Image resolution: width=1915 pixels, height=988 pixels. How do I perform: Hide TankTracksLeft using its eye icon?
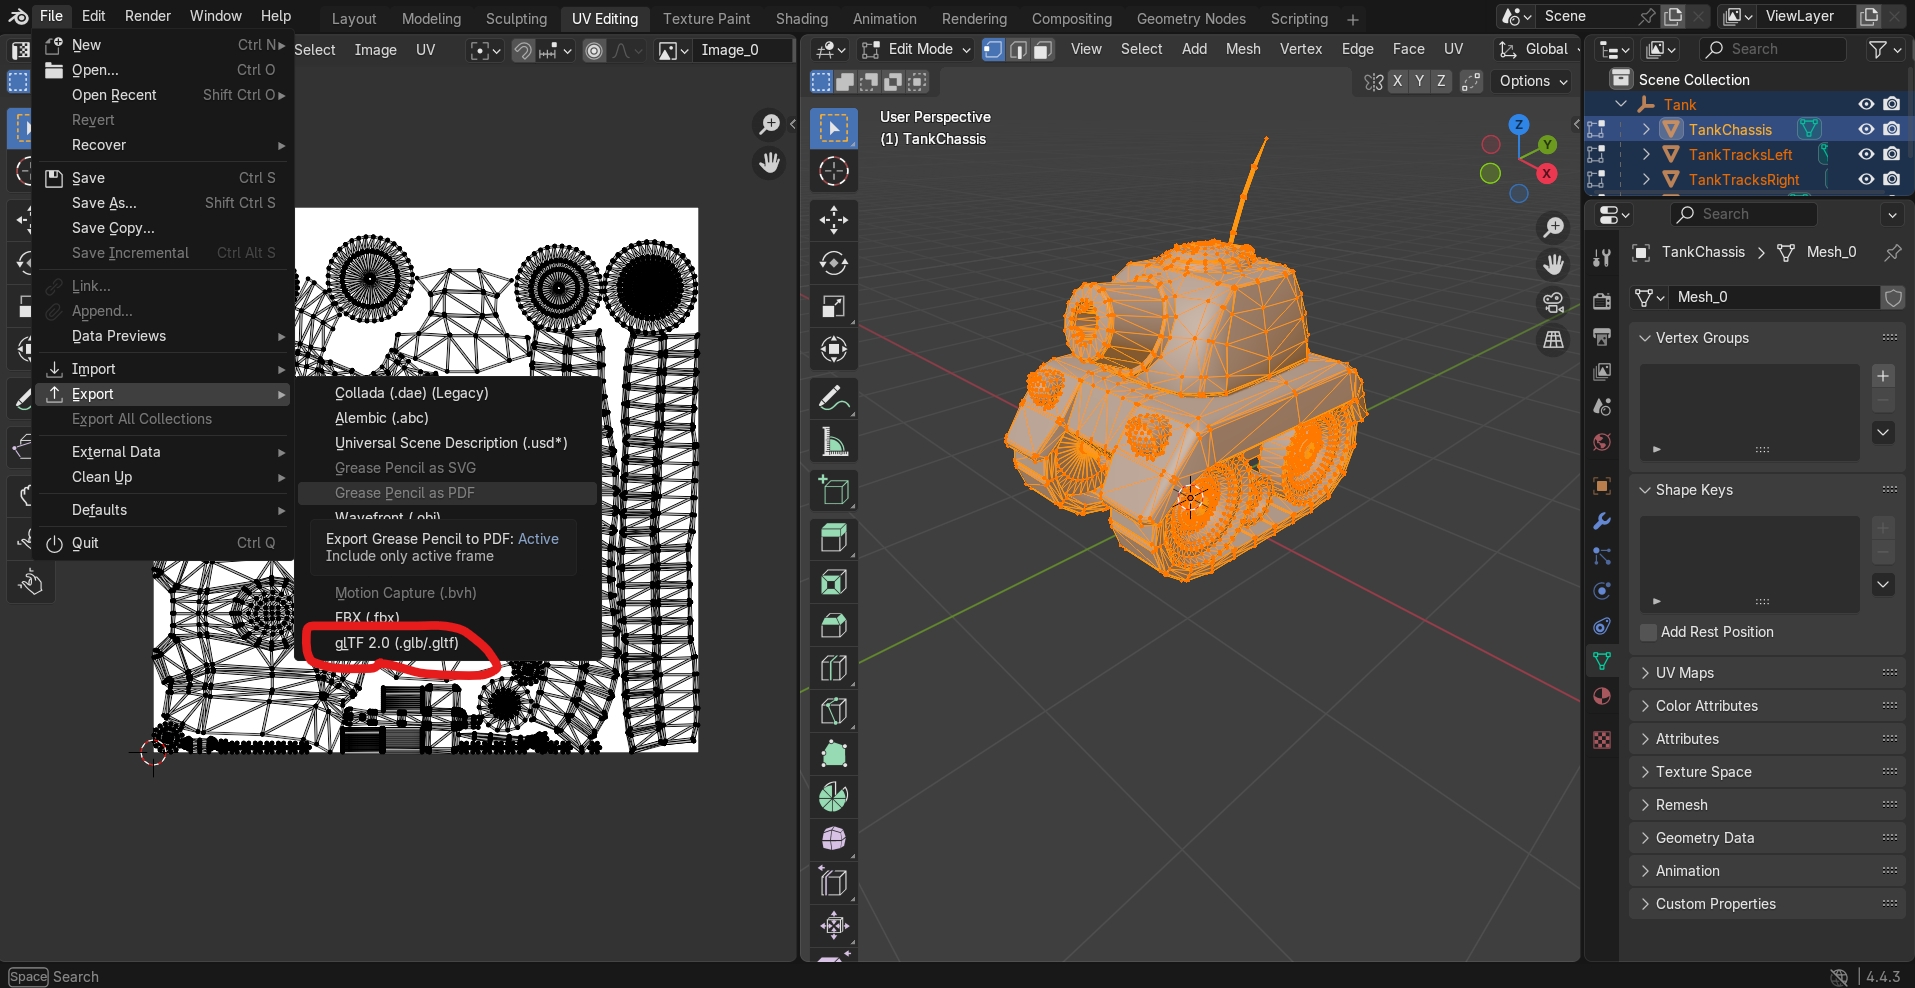tap(1866, 154)
